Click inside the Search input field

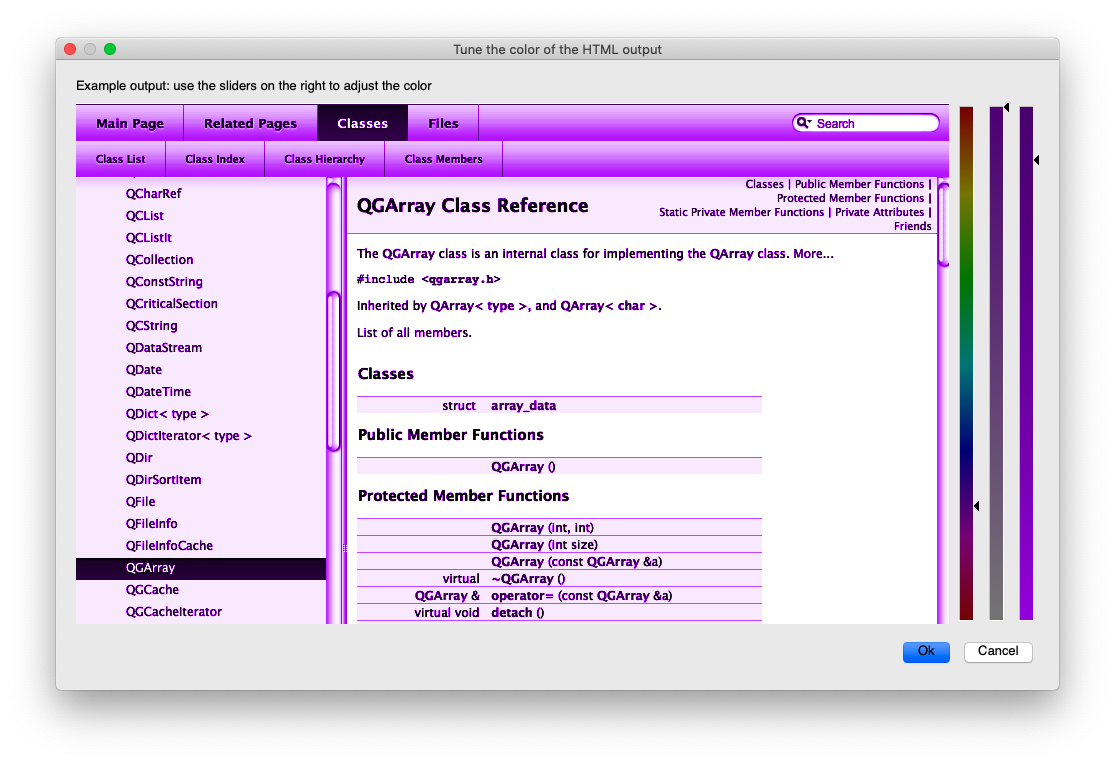point(866,123)
